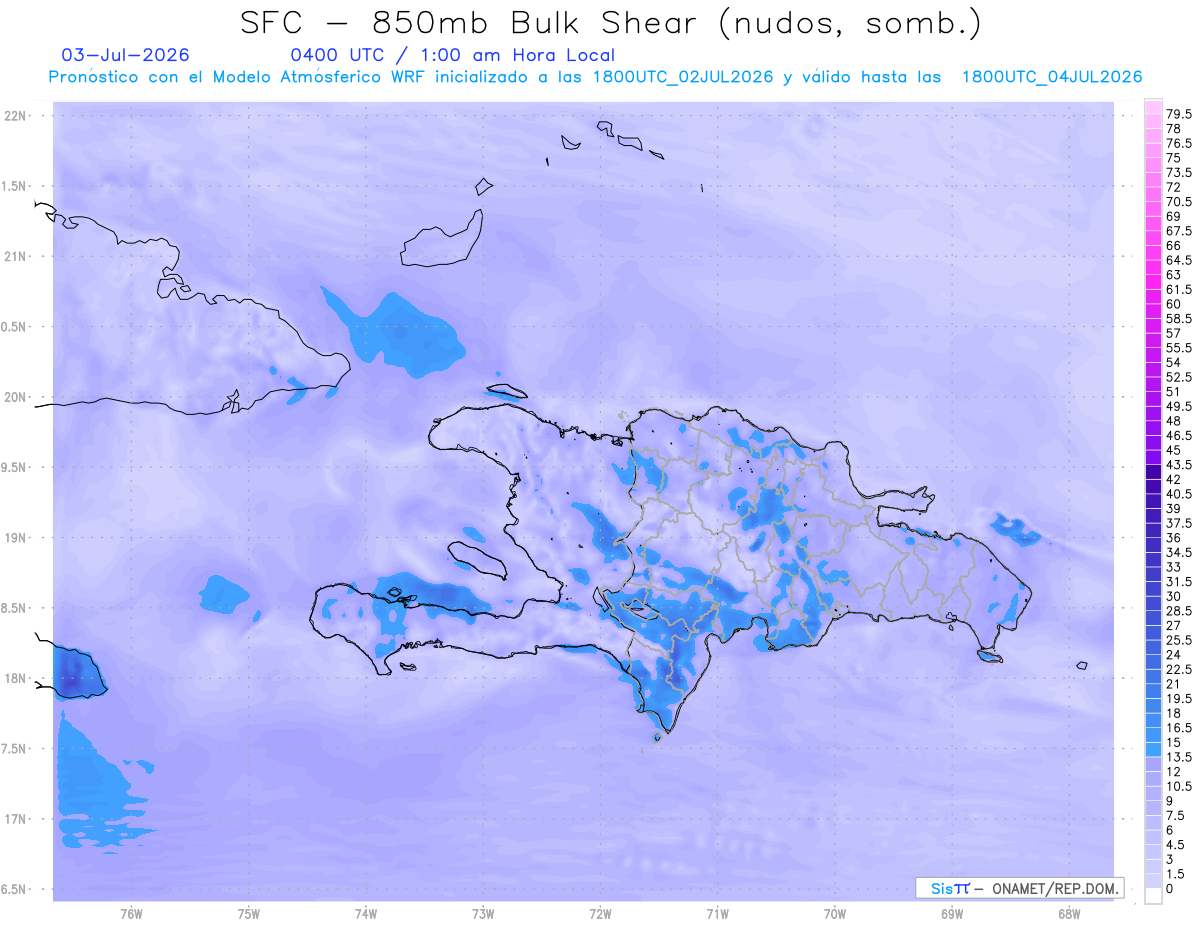Click colorbar value '75'
The image size is (1200, 927).
pyautogui.click(x=1174, y=158)
